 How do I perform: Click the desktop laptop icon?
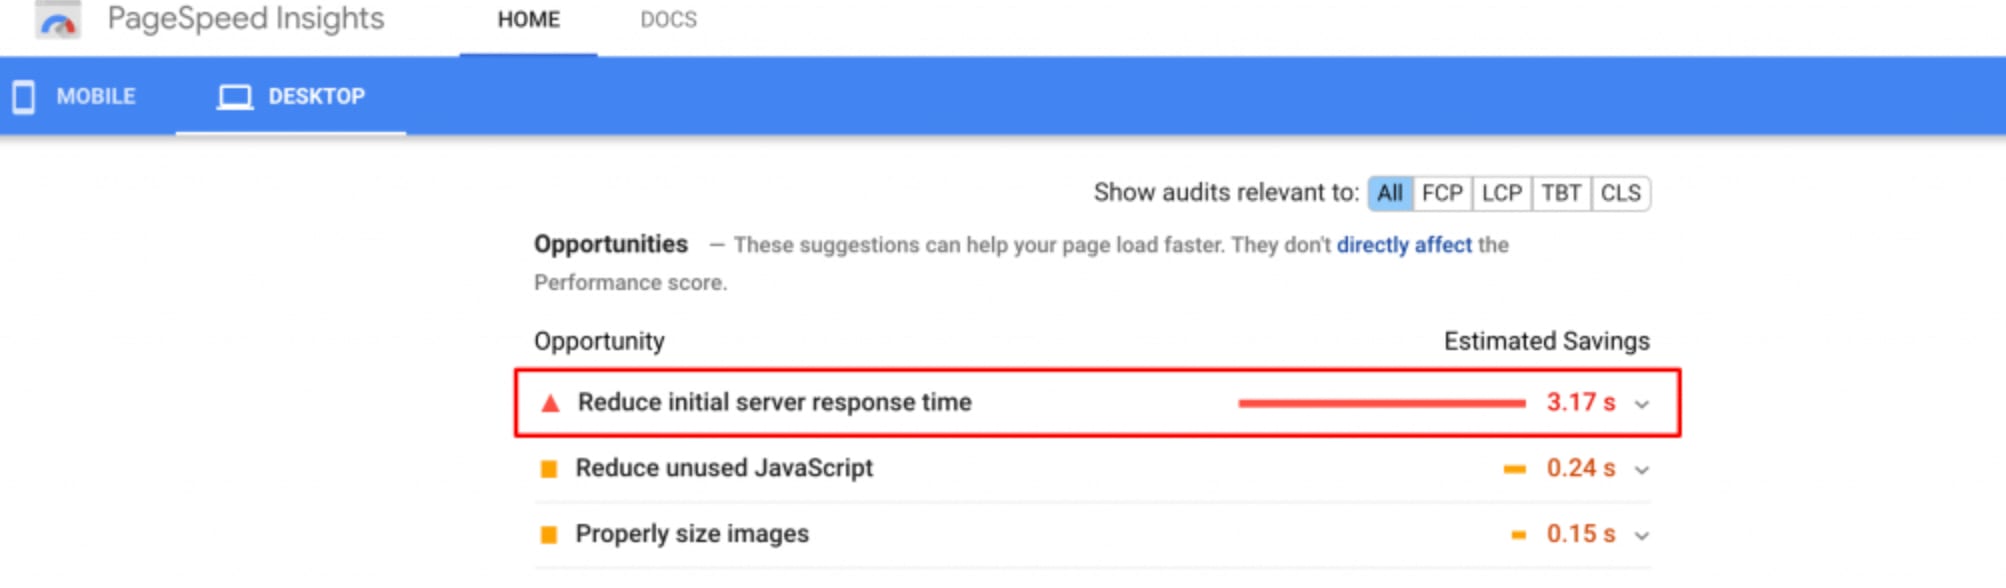[235, 97]
